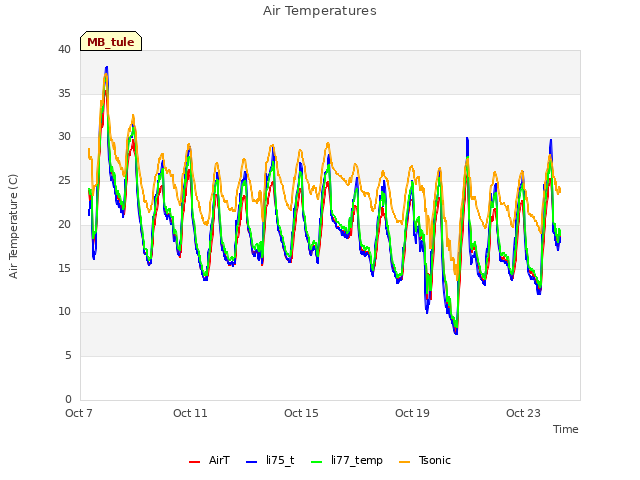
Task: Click the 5 y-axis tick label
Action: (x=68, y=356)
